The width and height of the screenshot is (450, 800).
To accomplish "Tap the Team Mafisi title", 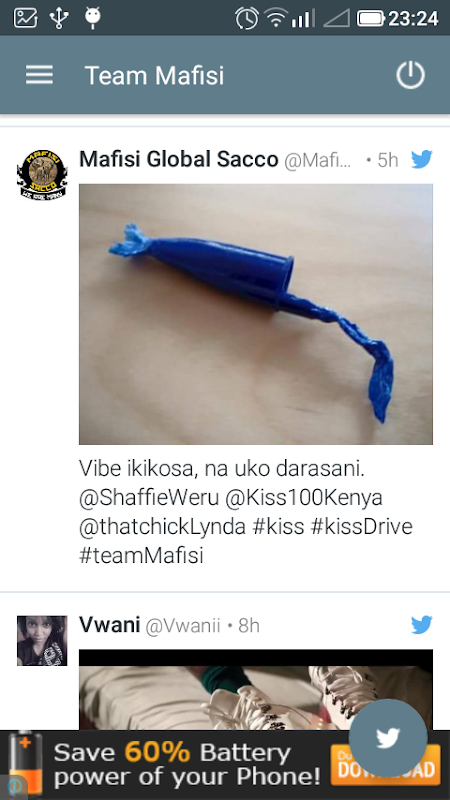I will pyautogui.click(x=154, y=76).
